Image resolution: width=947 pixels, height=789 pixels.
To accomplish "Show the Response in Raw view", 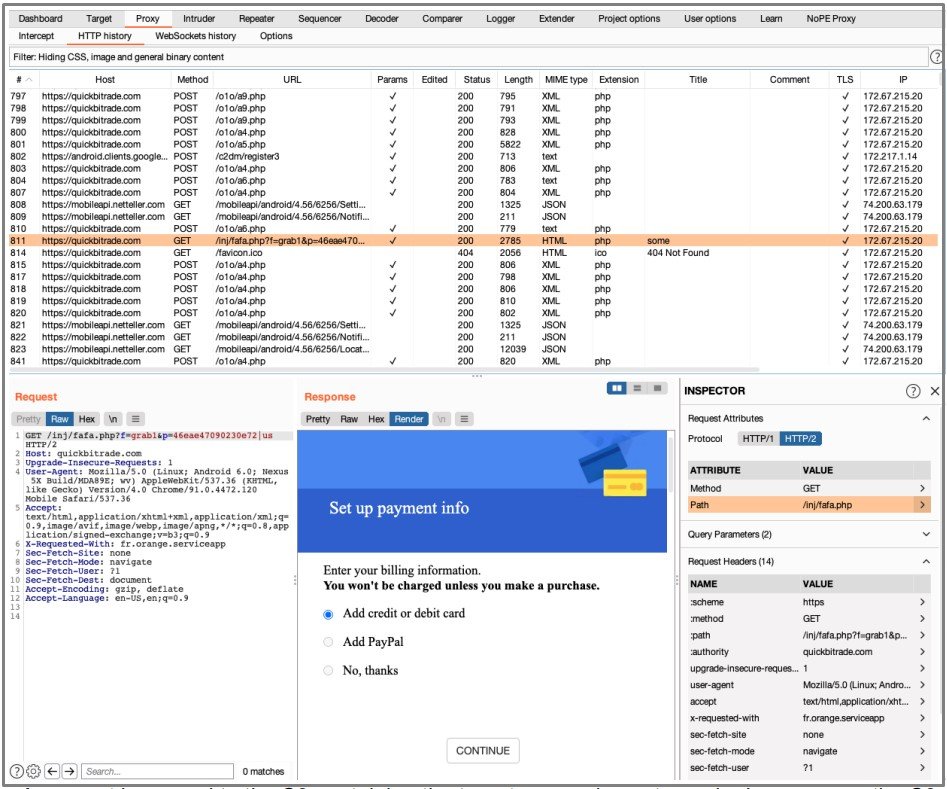I will (x=349, y=419).
